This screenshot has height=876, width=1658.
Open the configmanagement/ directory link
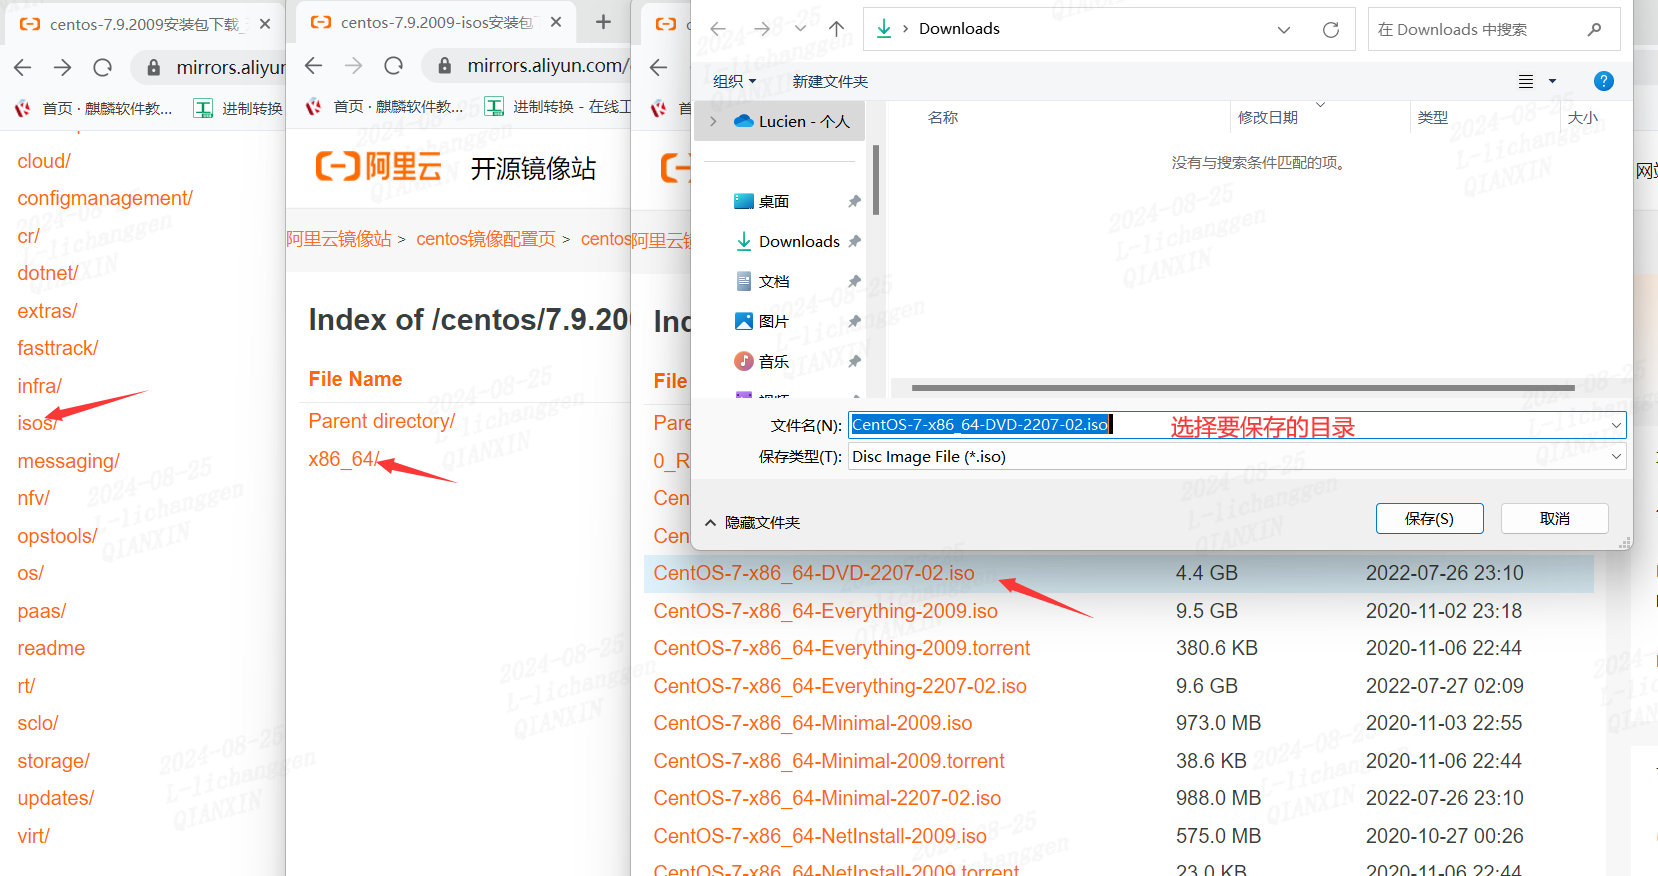[105, 198]
